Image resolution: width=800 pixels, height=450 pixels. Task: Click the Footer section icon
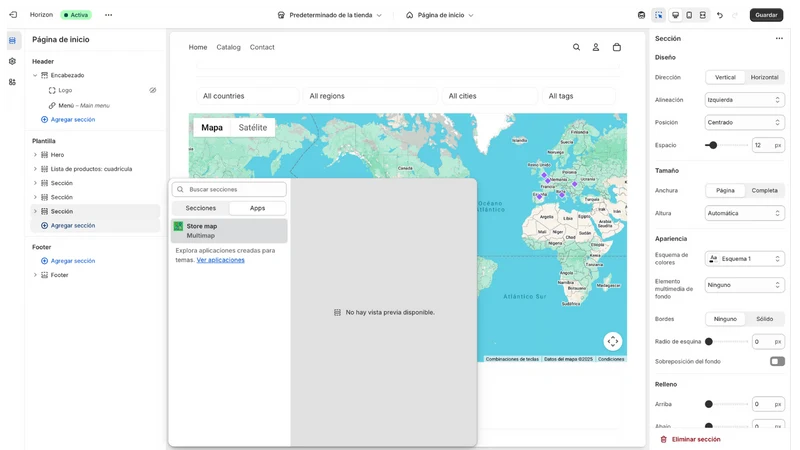coord(44,275)
